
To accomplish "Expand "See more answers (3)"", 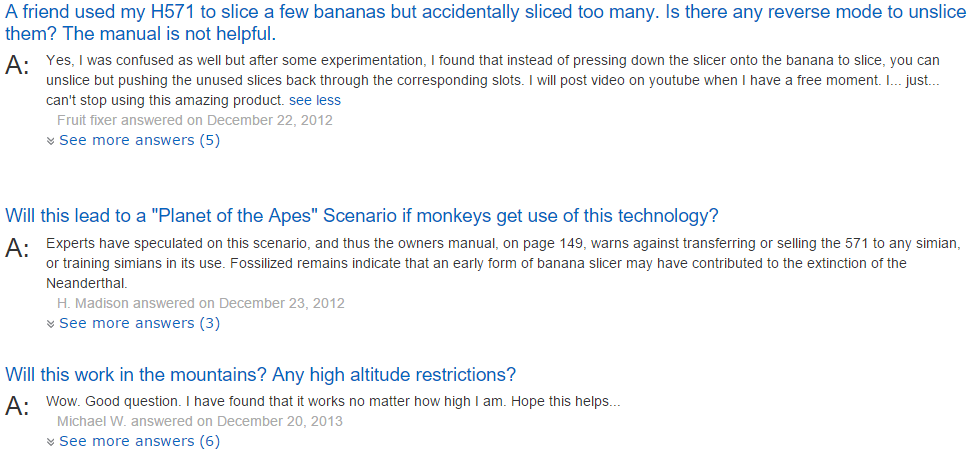I will pyautogui.click(x=139, y=323).
